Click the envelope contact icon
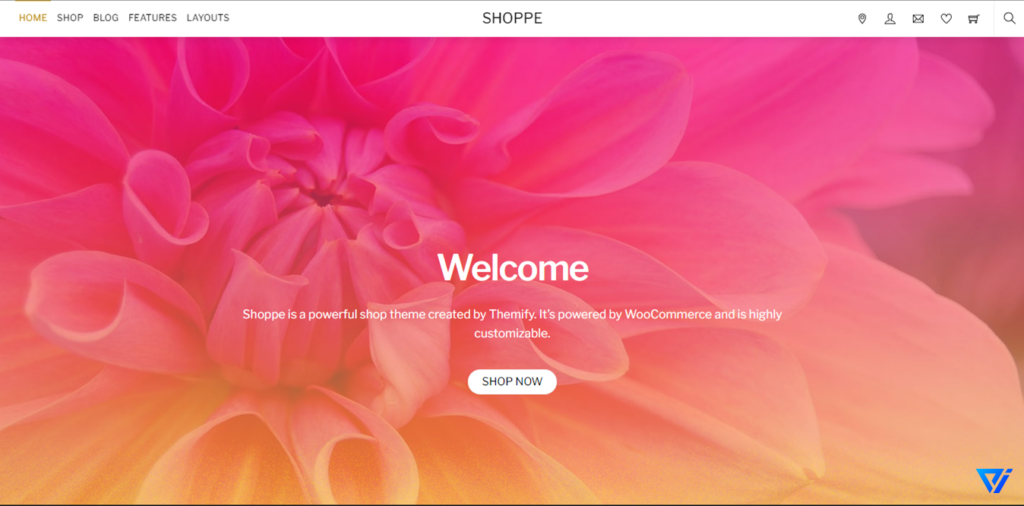Viewport: 1024px width, 506px height. point(918,19)
